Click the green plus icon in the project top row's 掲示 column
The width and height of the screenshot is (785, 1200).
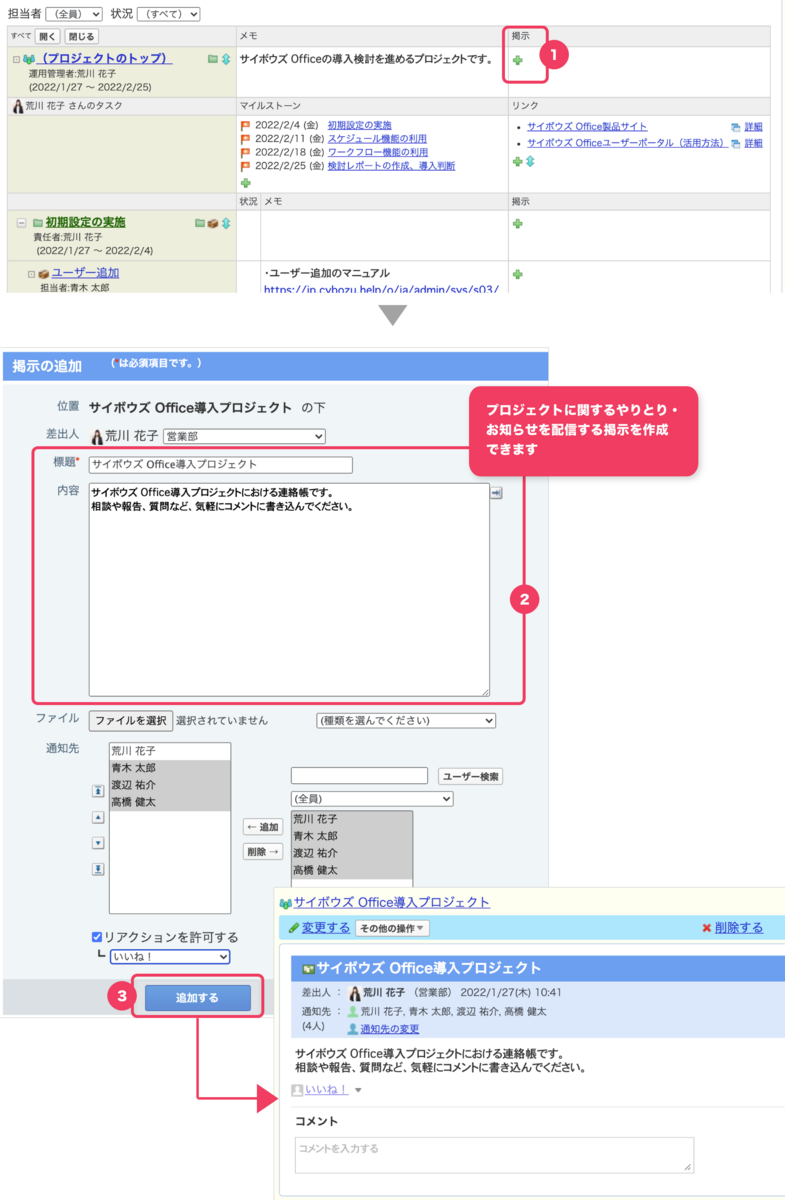tap(518, 60)
